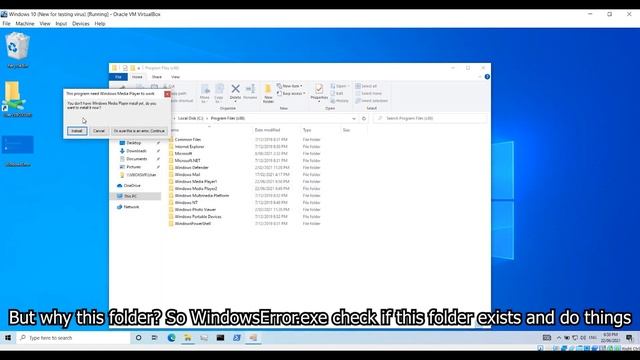Open the Easy access dropdown

click(x=291, y=93)
